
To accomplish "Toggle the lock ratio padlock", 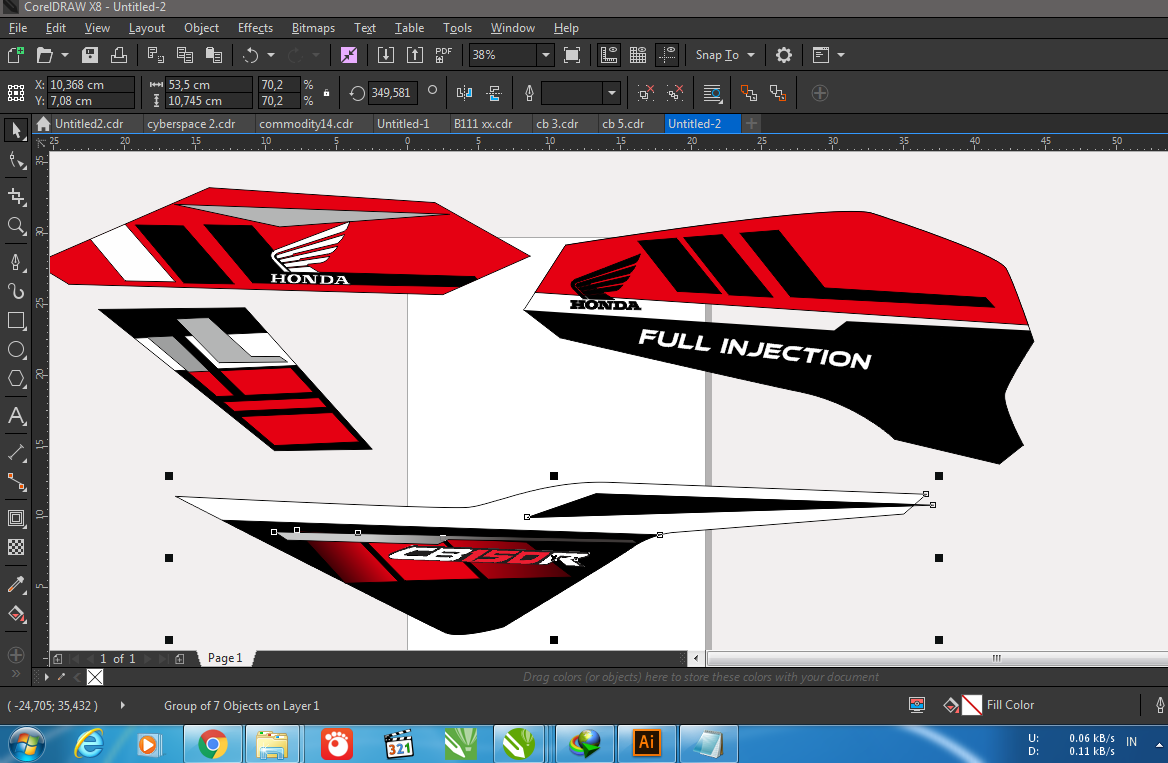I will (x=326, y=93).
